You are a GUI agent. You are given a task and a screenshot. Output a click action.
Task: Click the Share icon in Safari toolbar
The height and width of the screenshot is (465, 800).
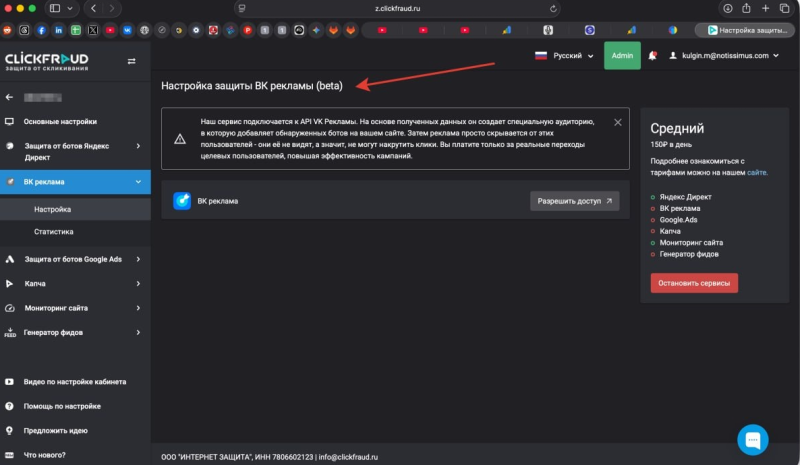coord(746,8)
